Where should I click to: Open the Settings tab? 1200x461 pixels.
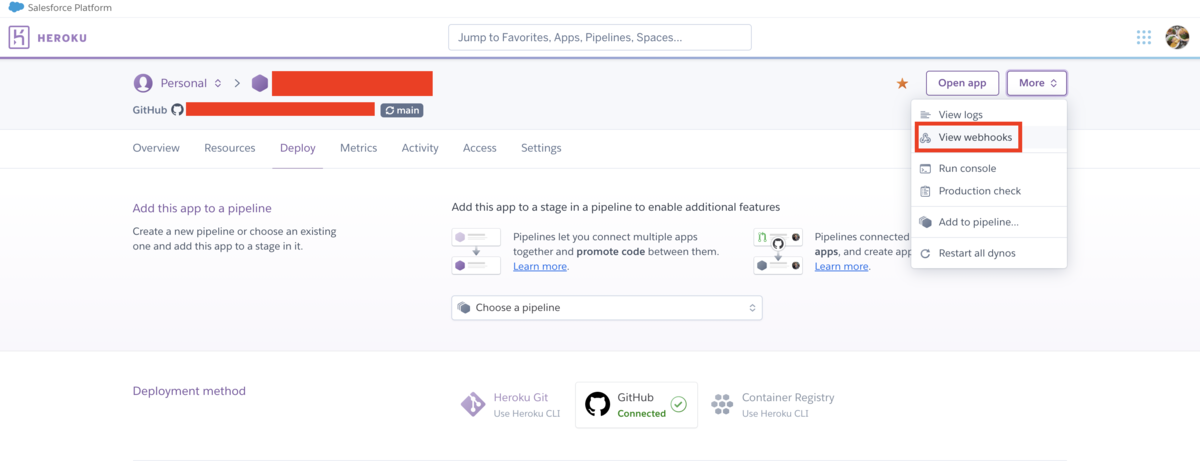click(541, 148)
